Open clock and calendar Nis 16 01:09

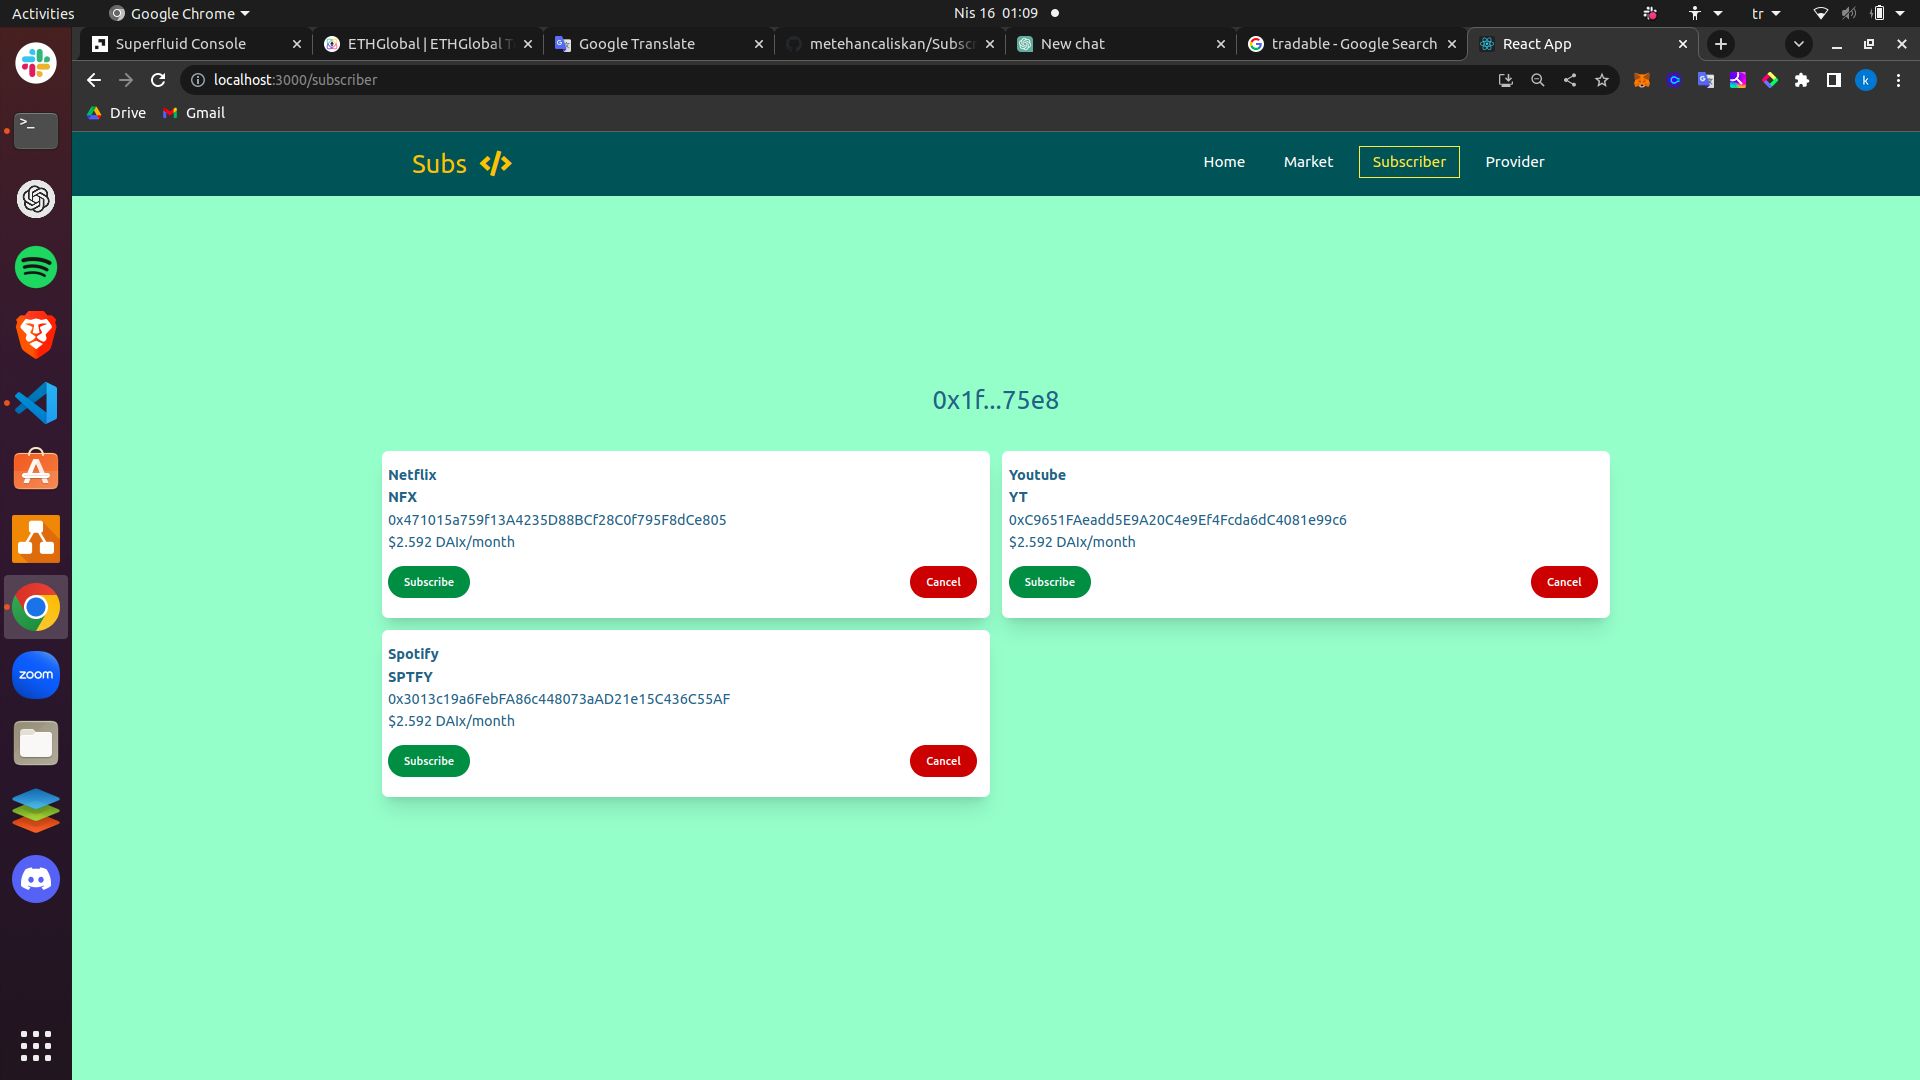996,13
